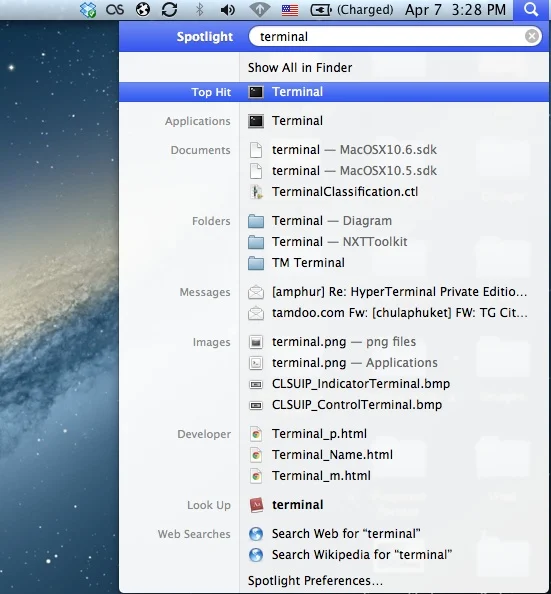551x594 pixels.
Task: Open Terminal_m.html
Action: tap(321, 476)
